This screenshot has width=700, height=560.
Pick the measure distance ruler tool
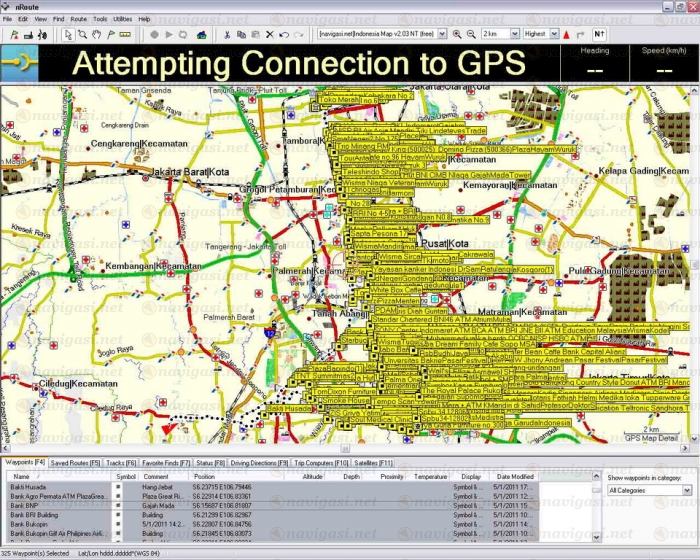click(125, 33)
